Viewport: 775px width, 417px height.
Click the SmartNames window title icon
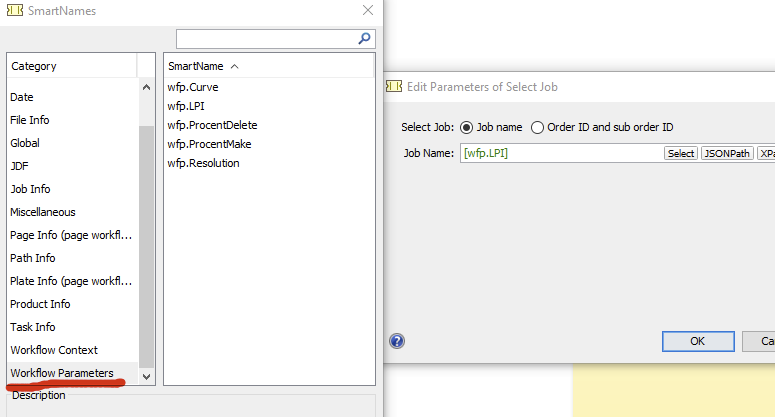click(16, 11)
